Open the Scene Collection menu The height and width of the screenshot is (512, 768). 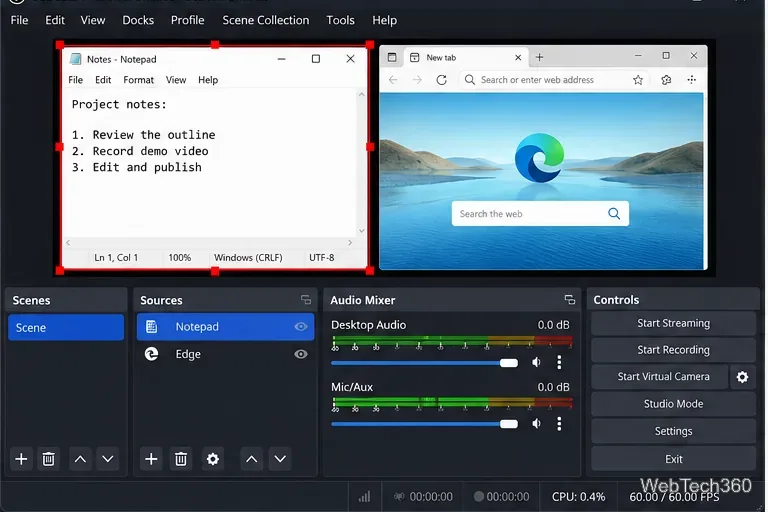click(266, 20)
